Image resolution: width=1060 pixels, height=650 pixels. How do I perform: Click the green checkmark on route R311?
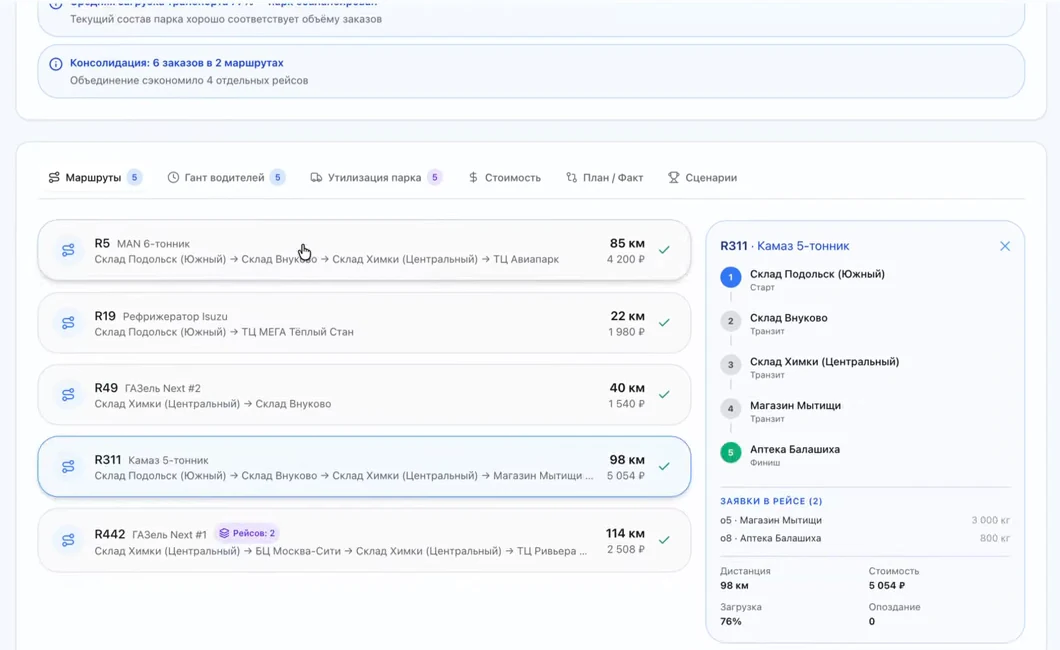tap(665, 466)
